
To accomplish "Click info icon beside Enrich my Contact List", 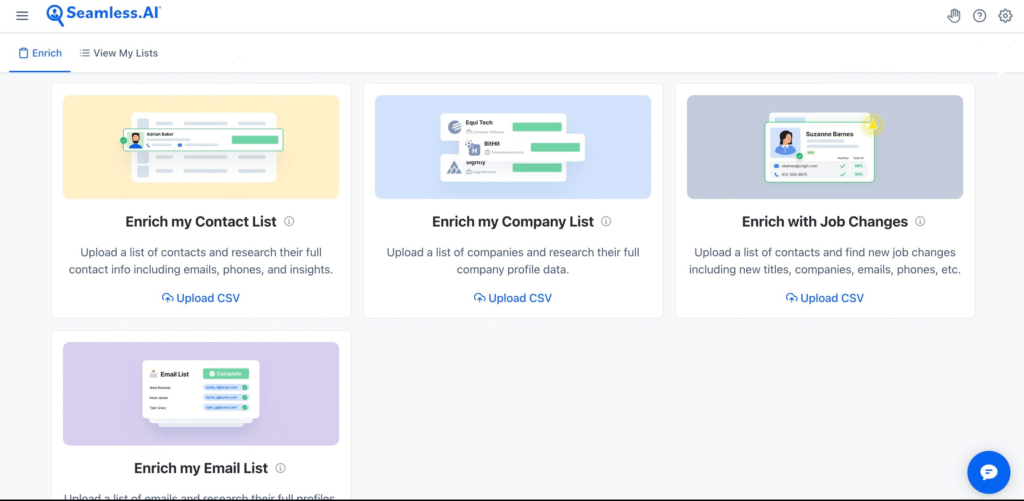I will tap(289, 222).
